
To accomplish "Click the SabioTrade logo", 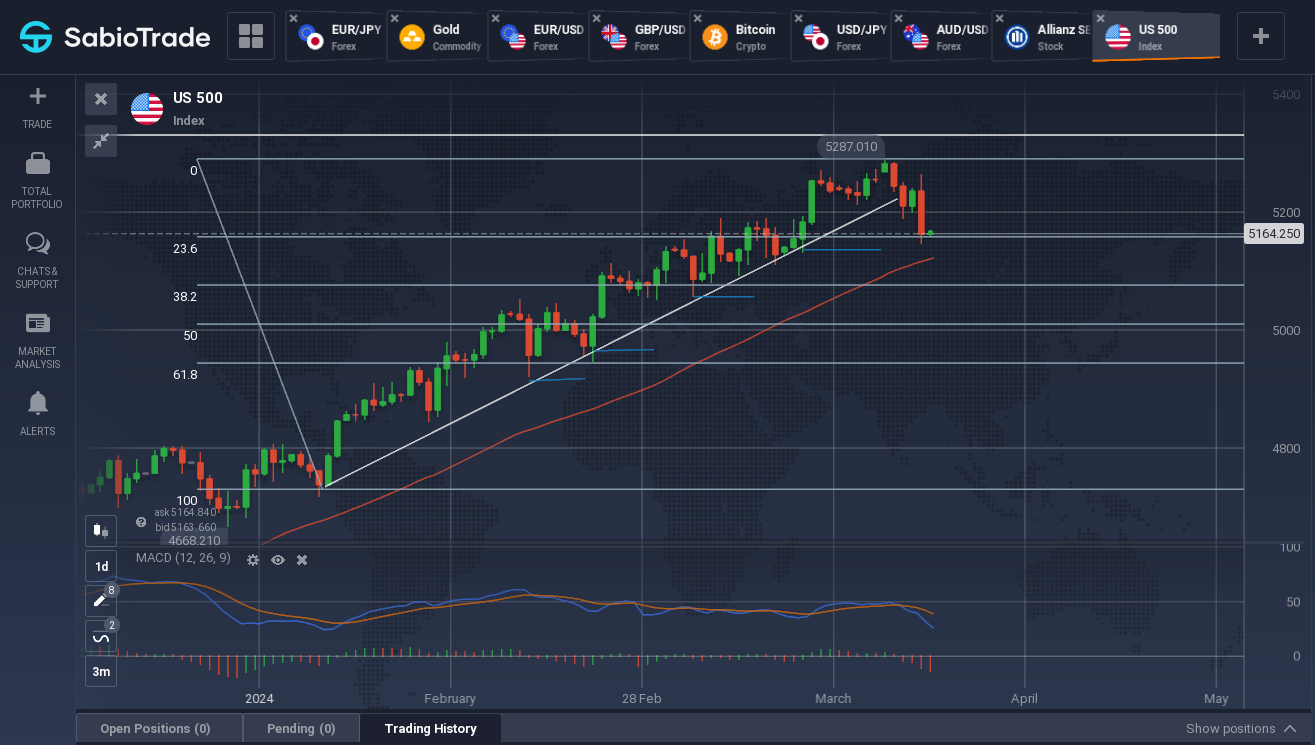I will tap(116, 37).
